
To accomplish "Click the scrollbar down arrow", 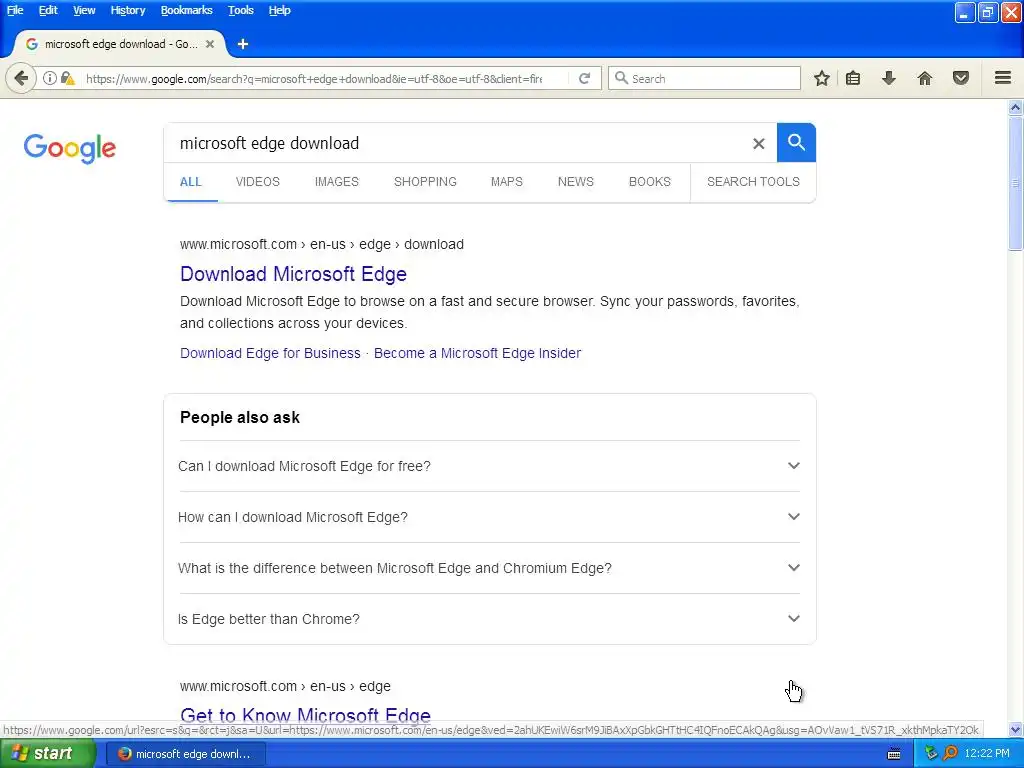I will 1015,729.
